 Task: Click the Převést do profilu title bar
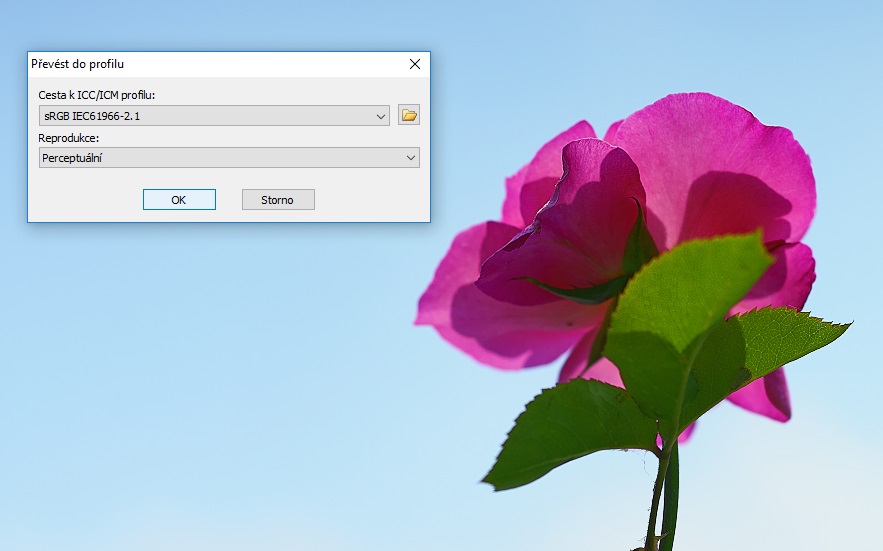click(200, 64)
